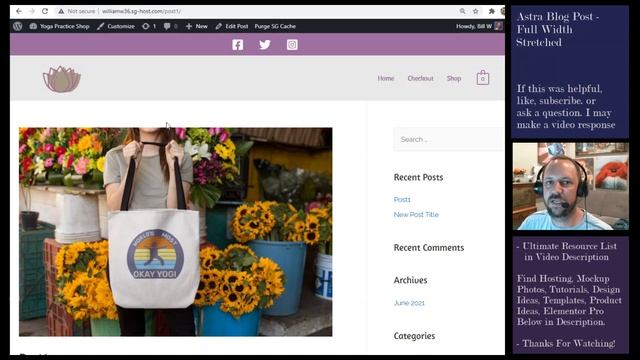Open the Twitter social icon
Viewport: 640px width, 360px height.
[x=264, y=44]
